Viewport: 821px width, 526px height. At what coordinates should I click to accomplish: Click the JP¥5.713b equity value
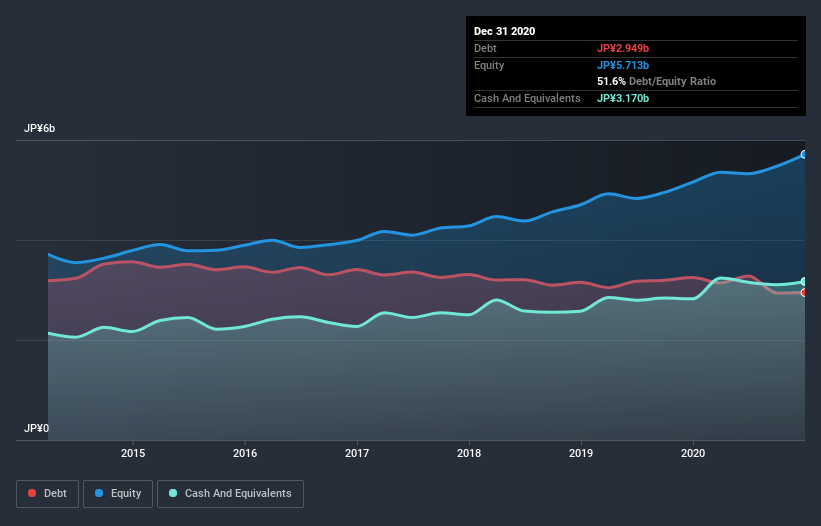pyautogui.click(x=623, y=65)
